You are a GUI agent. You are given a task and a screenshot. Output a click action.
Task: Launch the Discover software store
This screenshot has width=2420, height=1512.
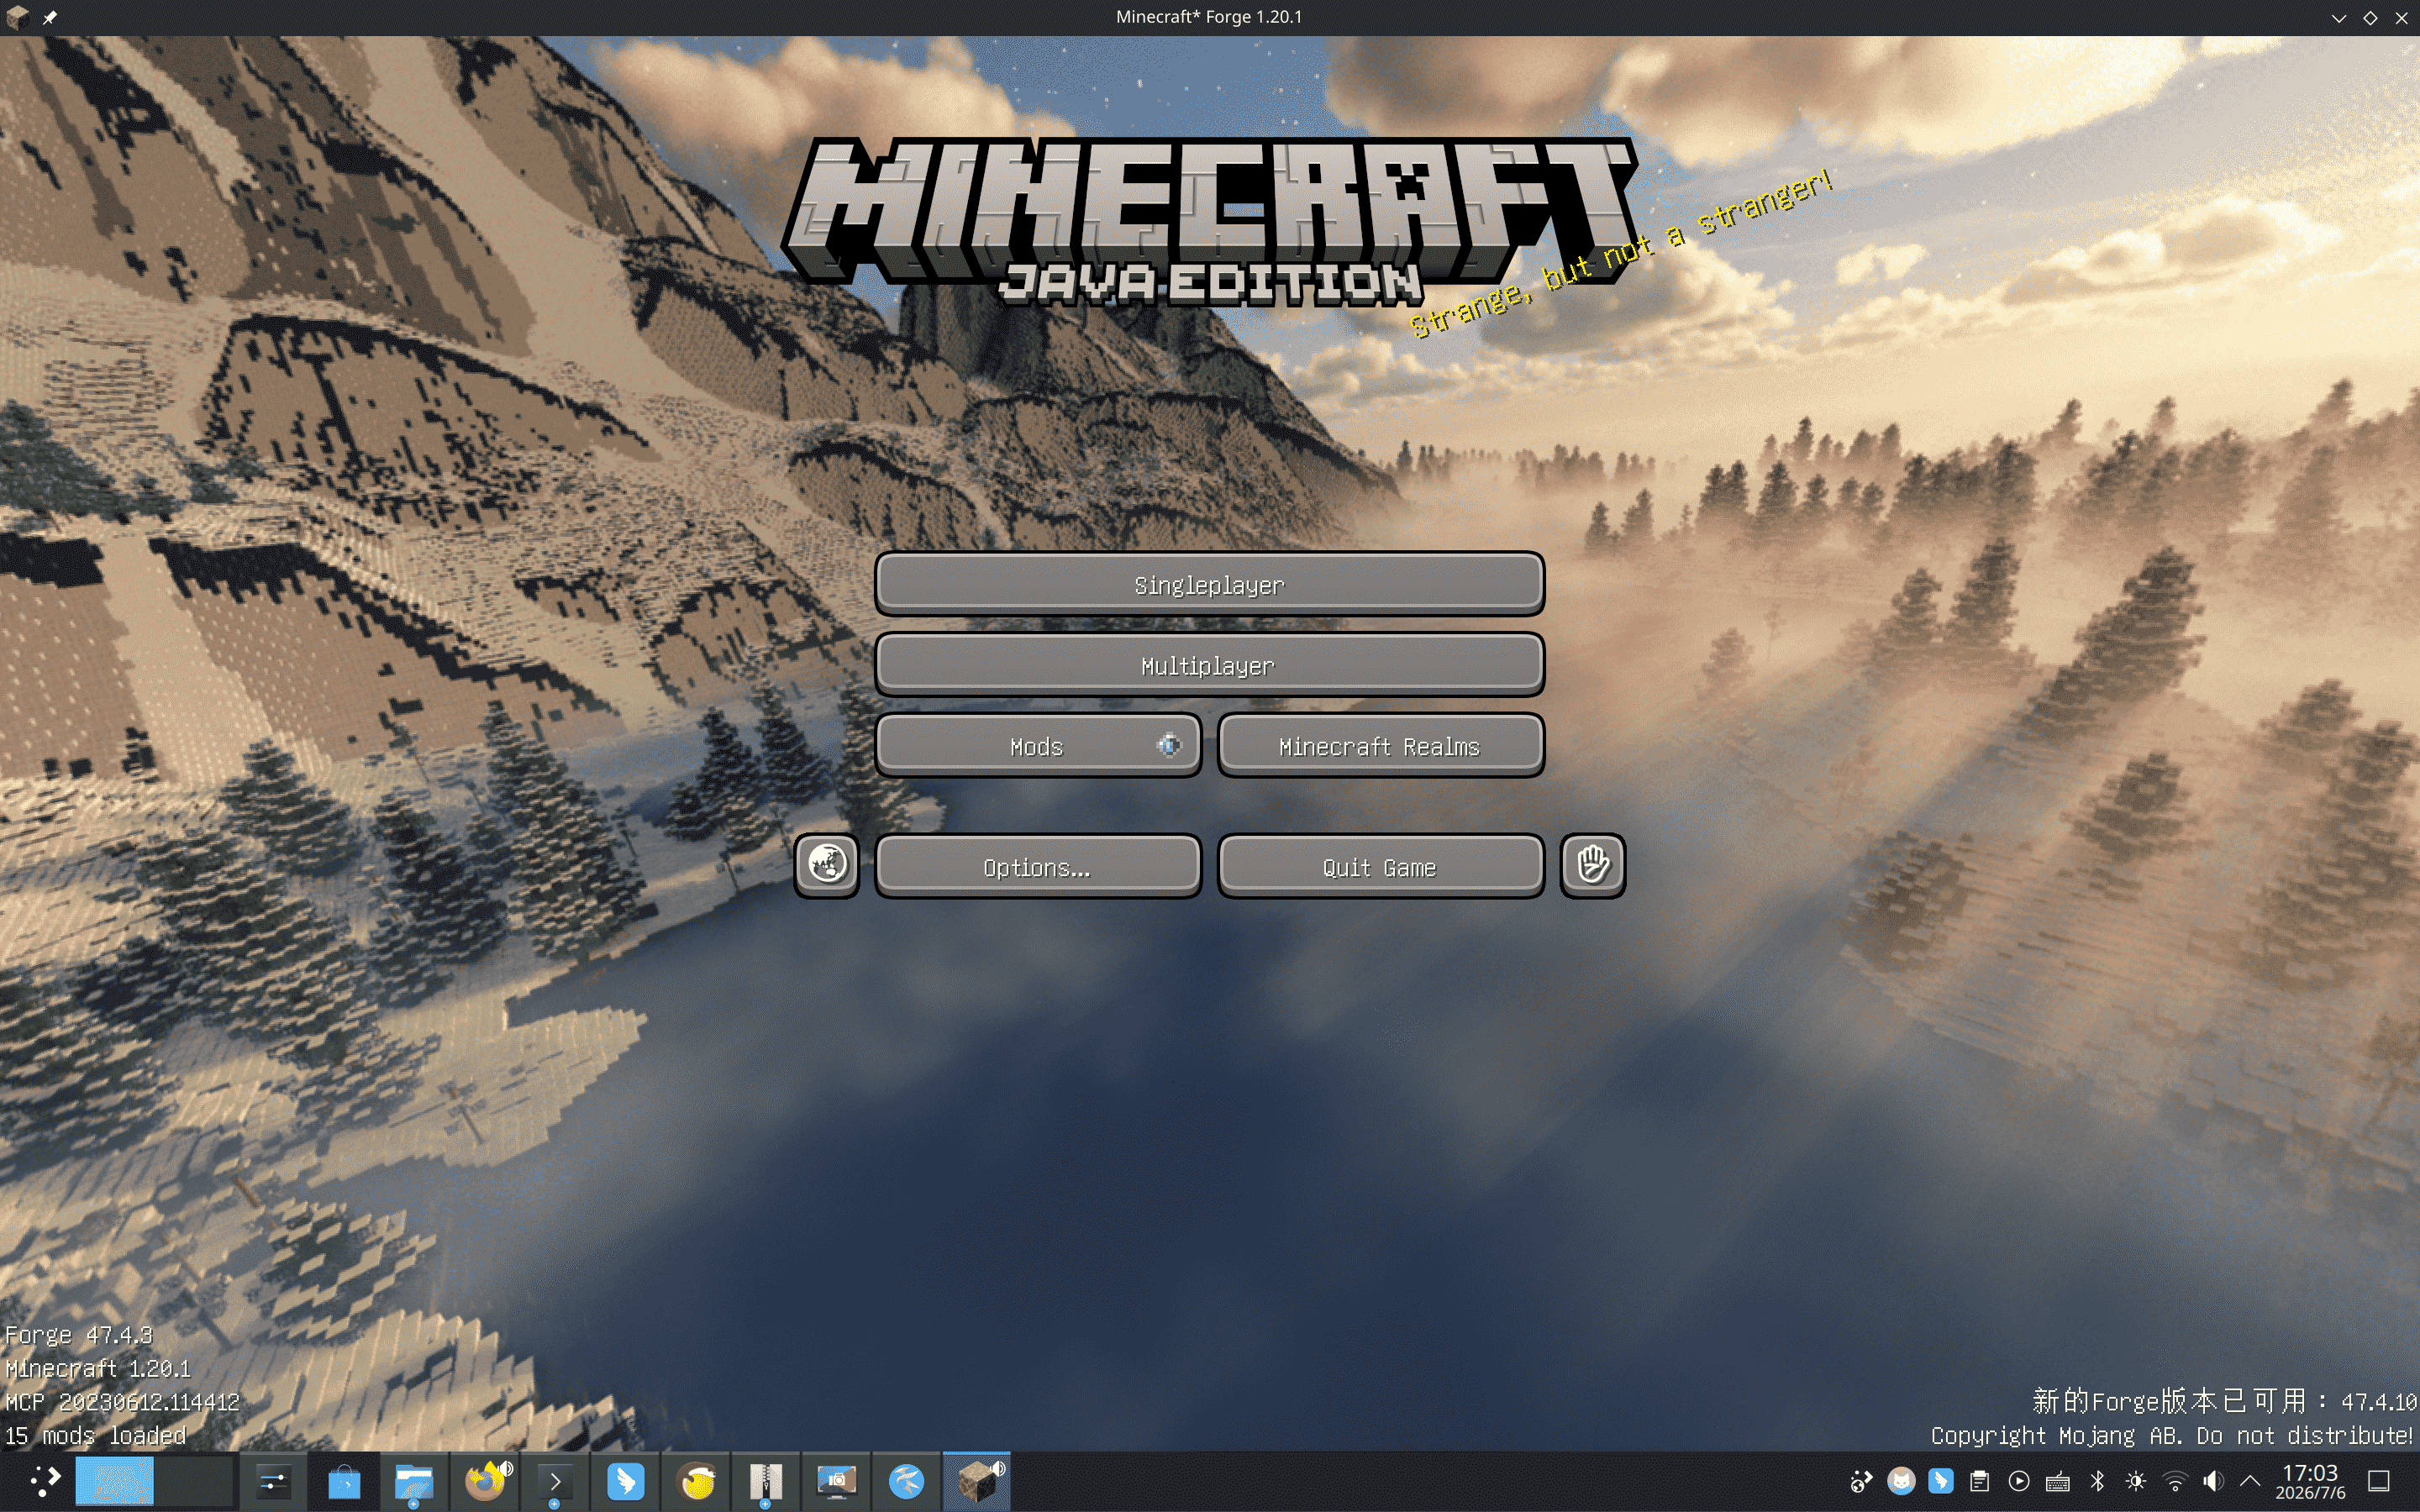pyautogui.click(x=344, y=1481)
